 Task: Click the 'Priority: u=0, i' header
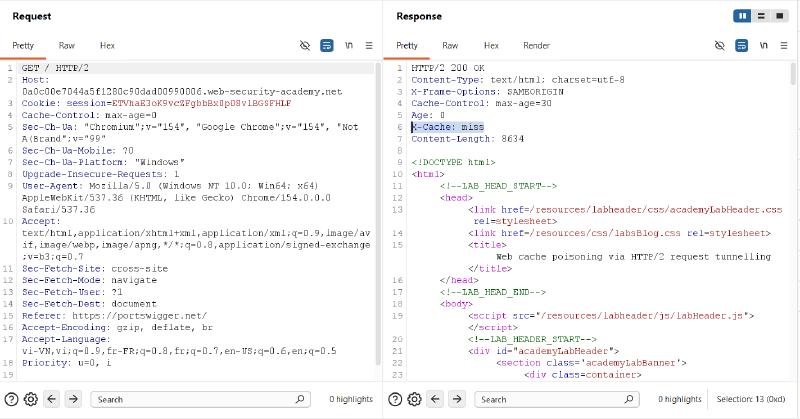[66, 363]
